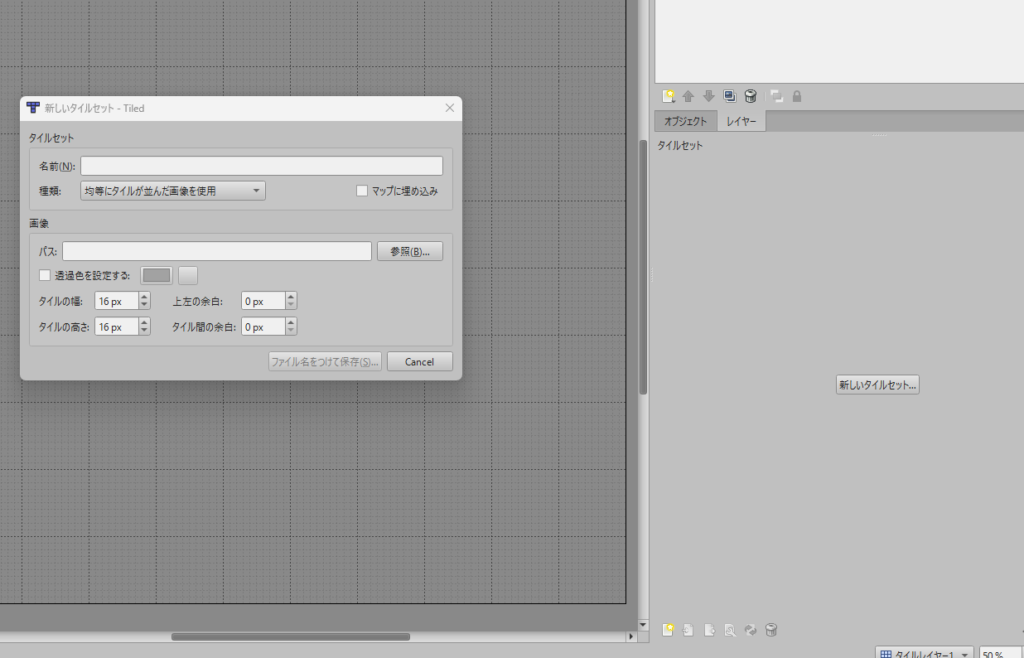
Task: Click the lock layers padlock icon
Action: (x=797, y=96)
